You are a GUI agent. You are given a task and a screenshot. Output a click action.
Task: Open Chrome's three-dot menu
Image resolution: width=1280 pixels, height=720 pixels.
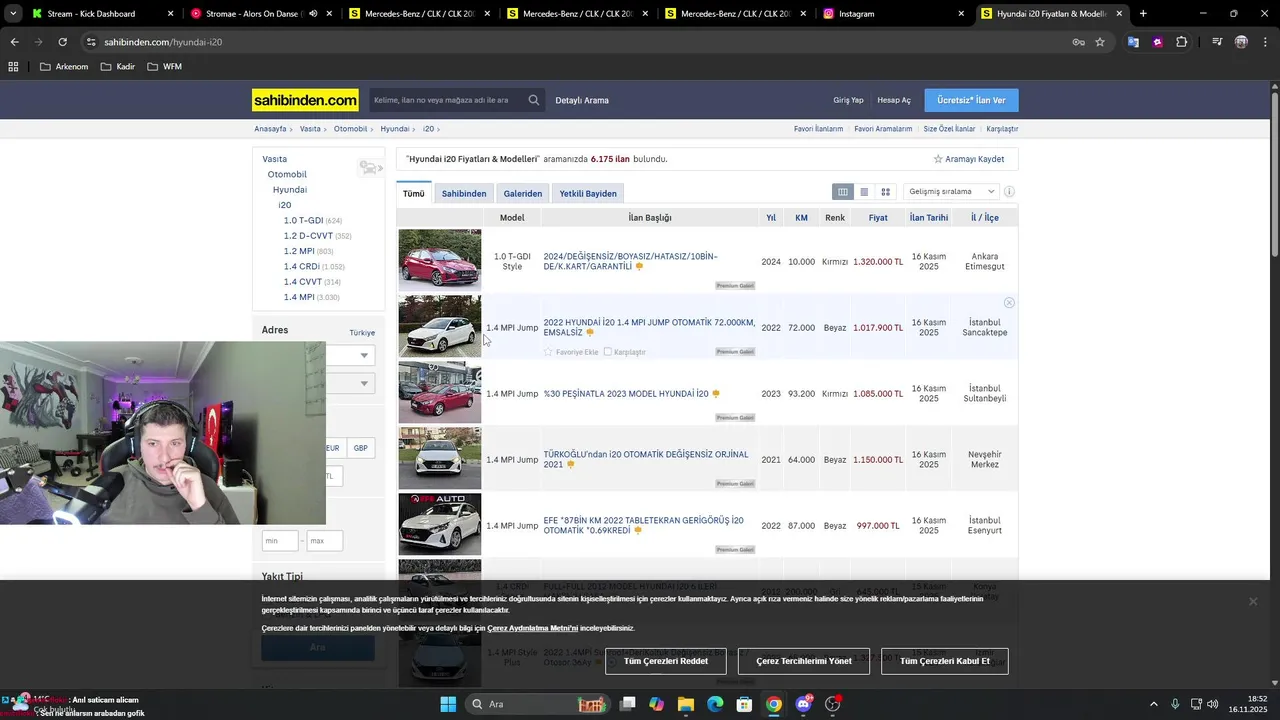click(1265, 42)
